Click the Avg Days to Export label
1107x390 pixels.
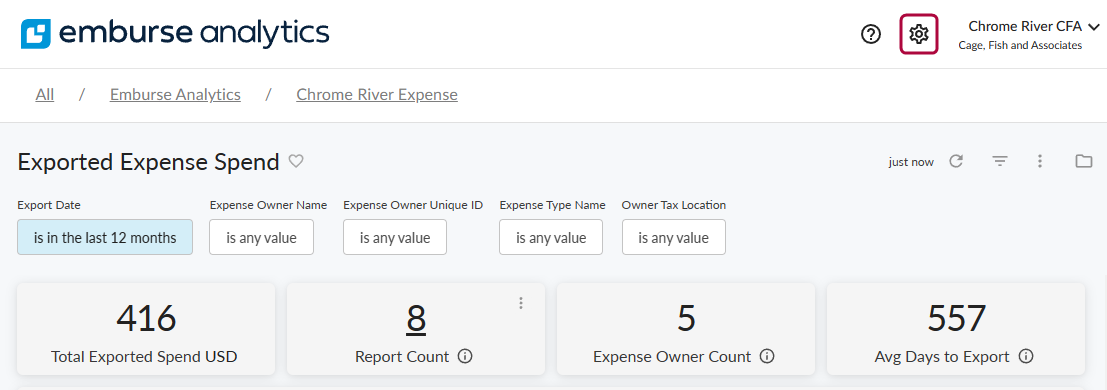(x=942, y=357)
